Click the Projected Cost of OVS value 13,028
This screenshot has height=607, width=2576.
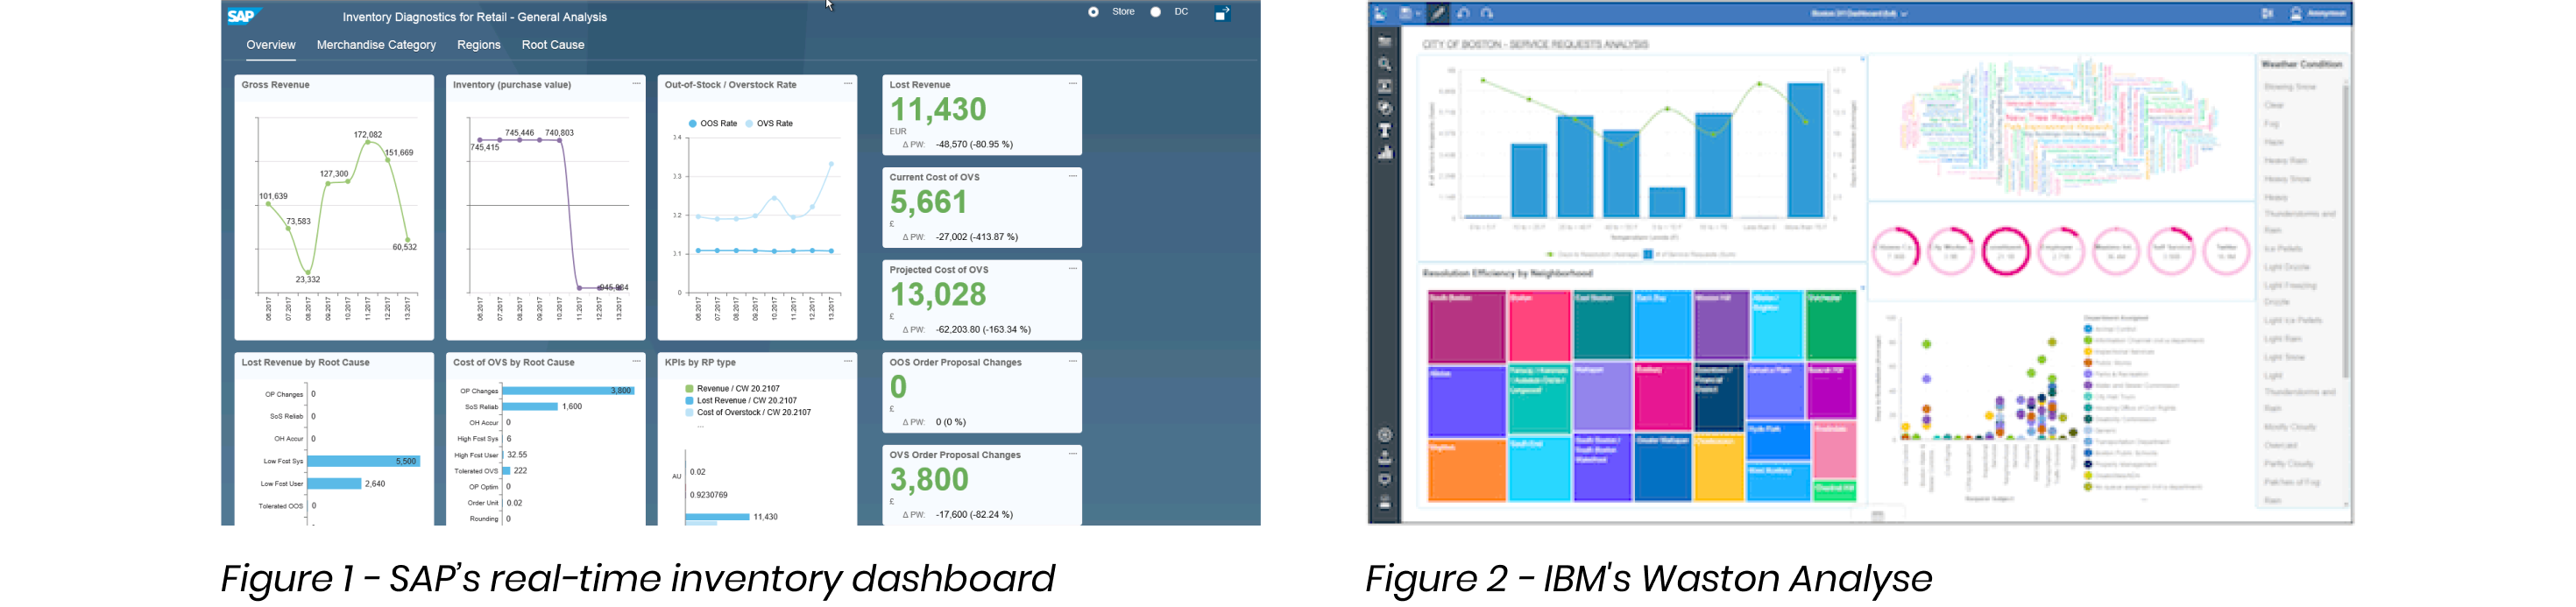pyautogui.click(x=938, y=295)
